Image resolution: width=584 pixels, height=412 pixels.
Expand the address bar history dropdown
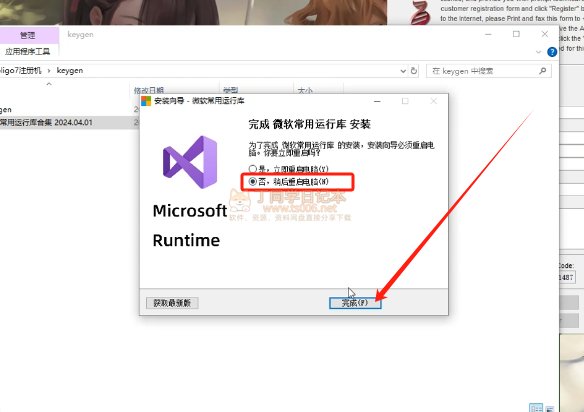[x=403, y=71]
